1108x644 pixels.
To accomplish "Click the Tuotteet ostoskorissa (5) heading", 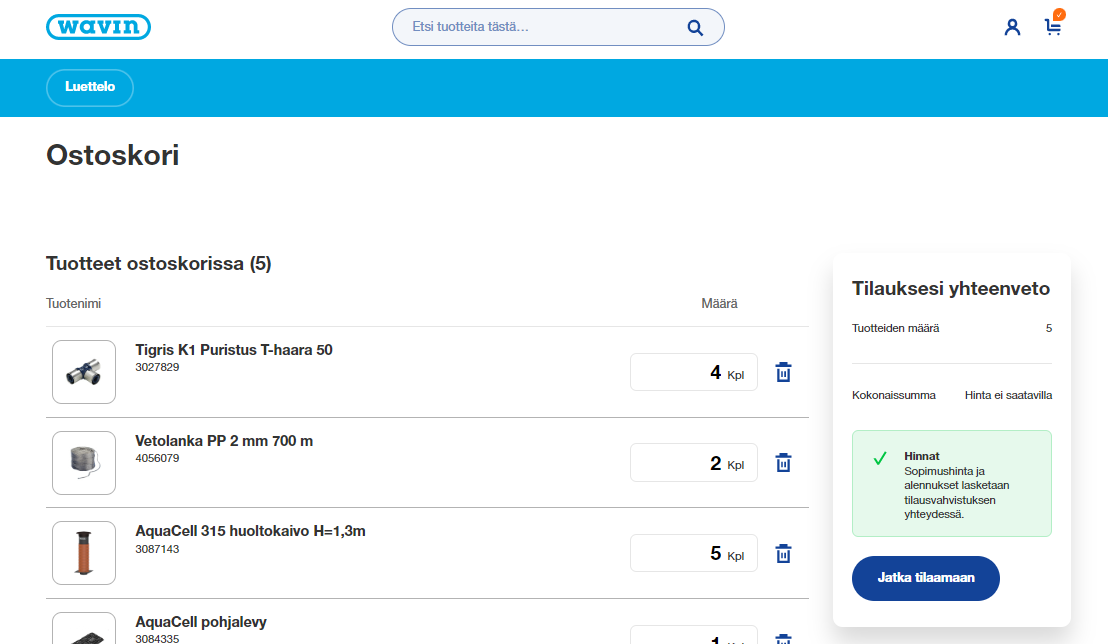I will click(x=158, y=264).
